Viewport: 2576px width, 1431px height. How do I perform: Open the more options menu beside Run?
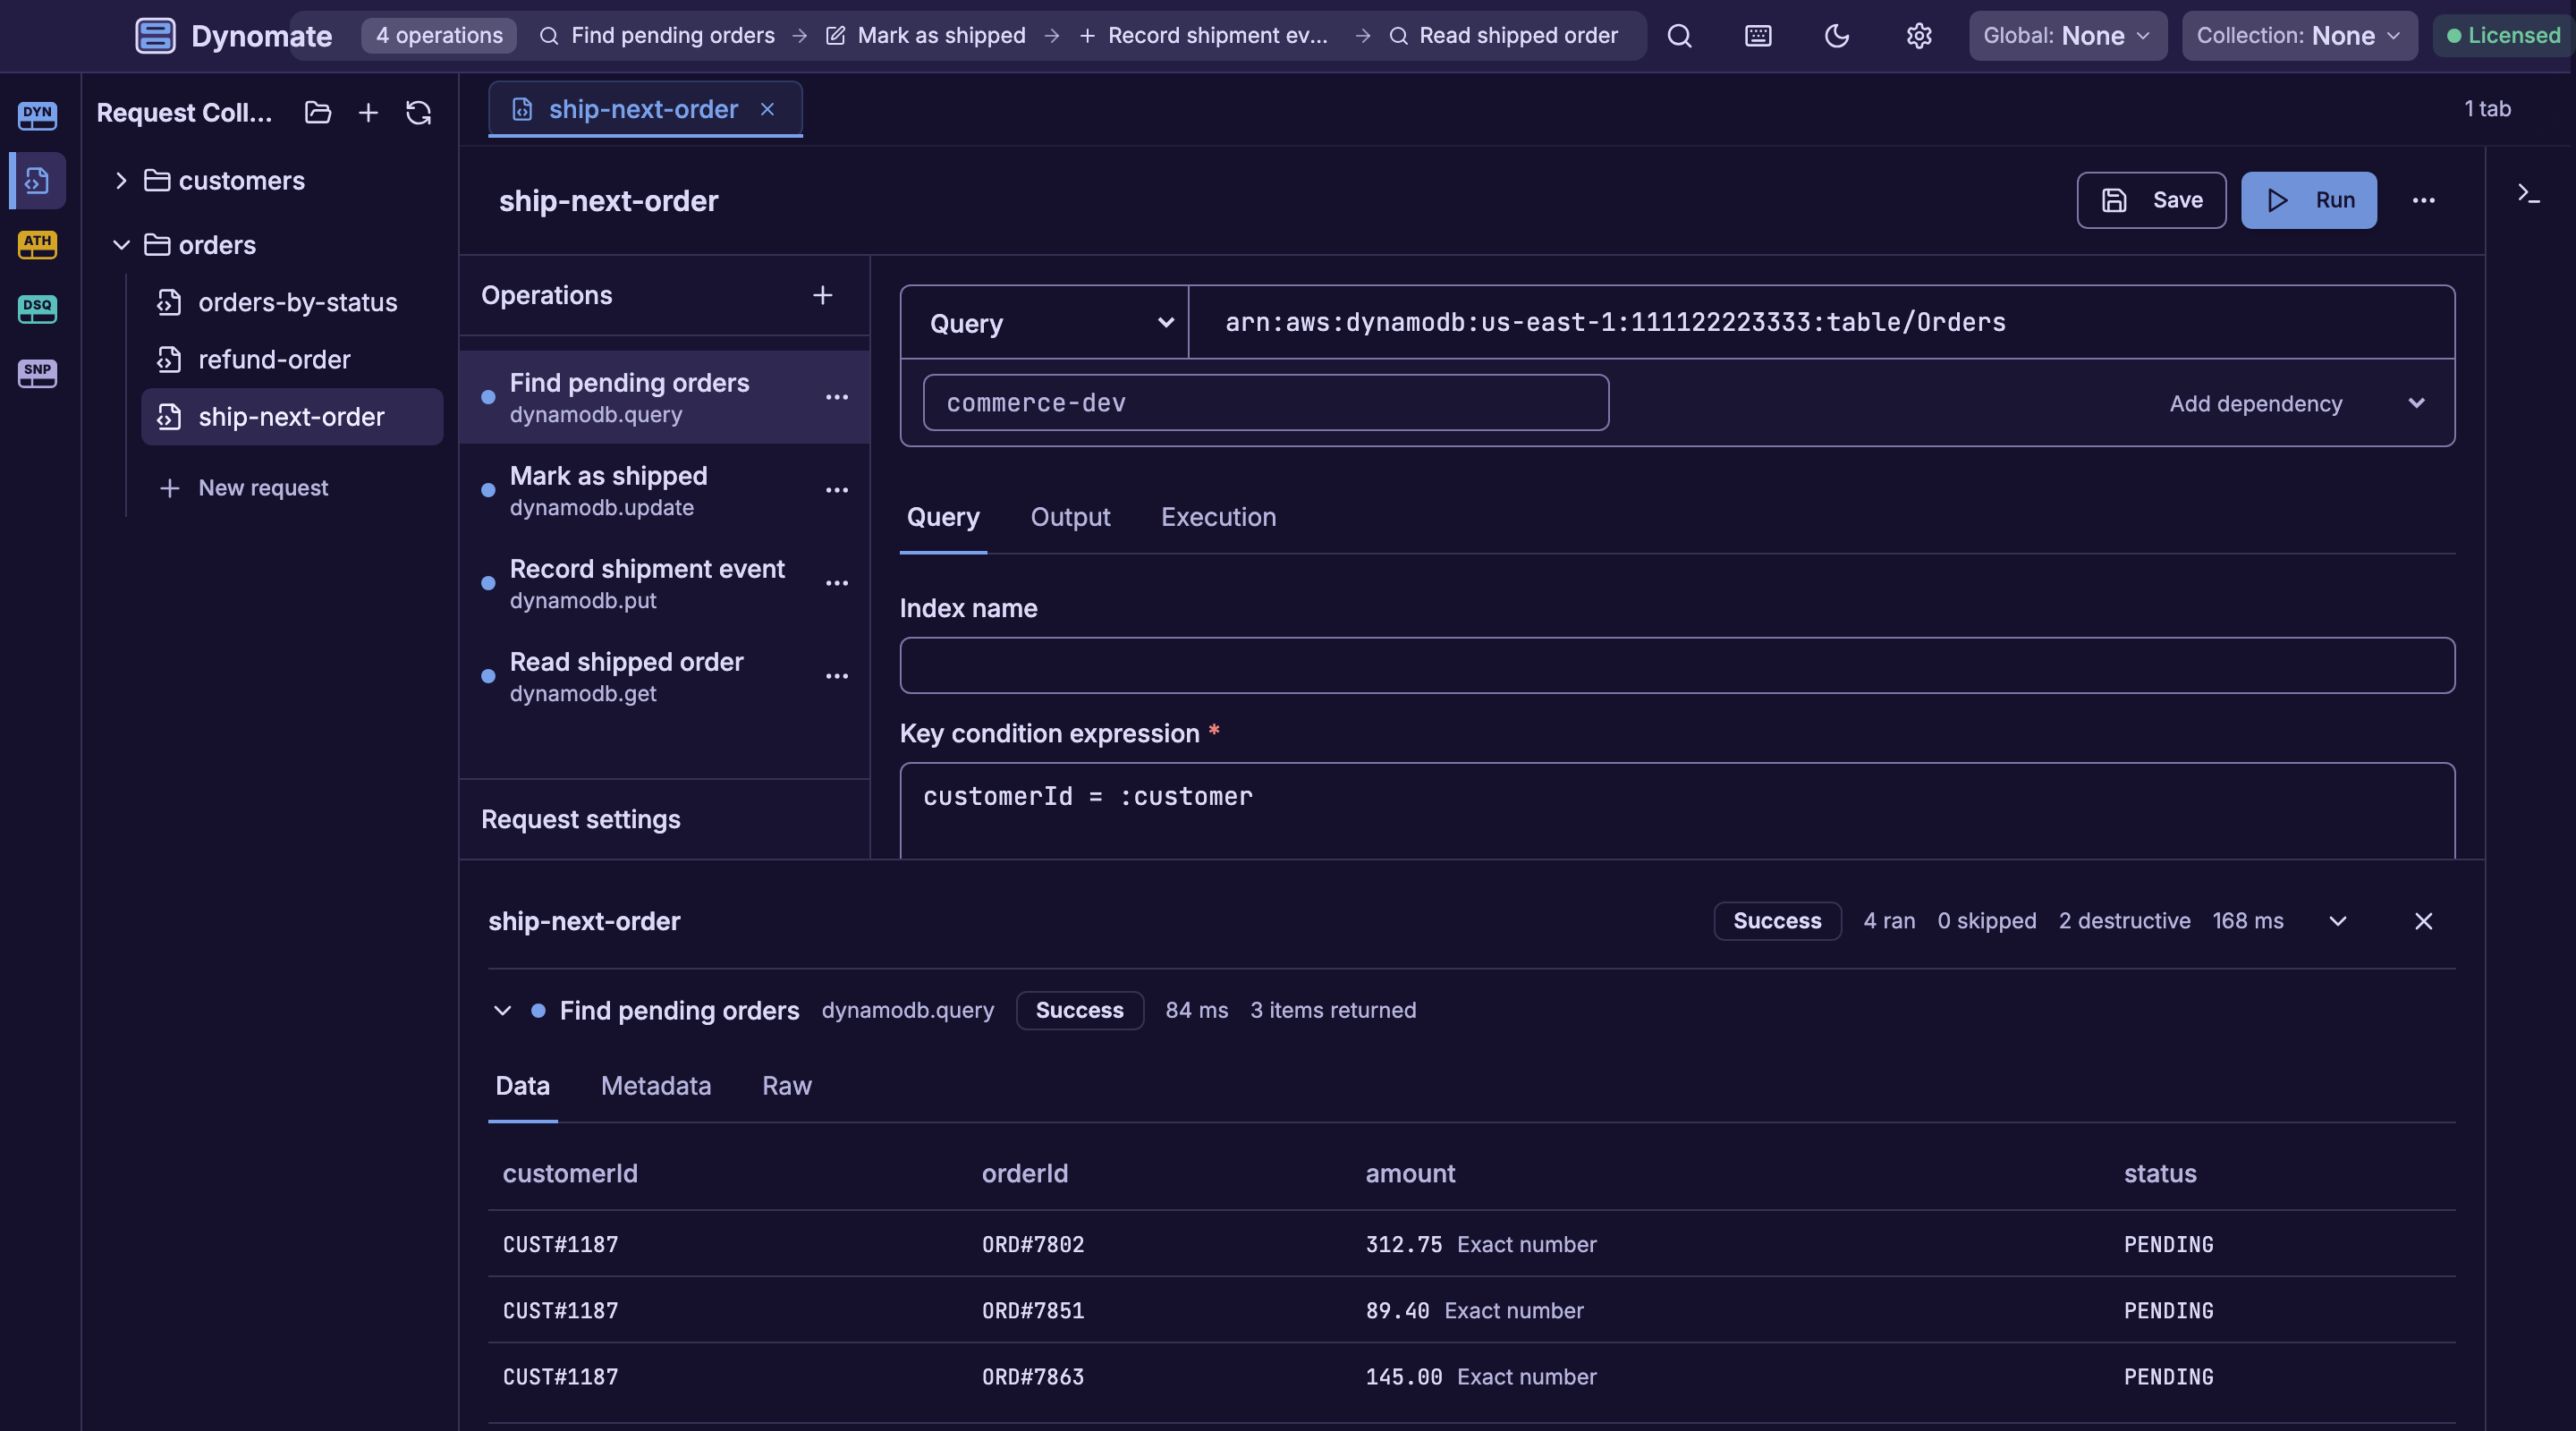click(2423, 200)
